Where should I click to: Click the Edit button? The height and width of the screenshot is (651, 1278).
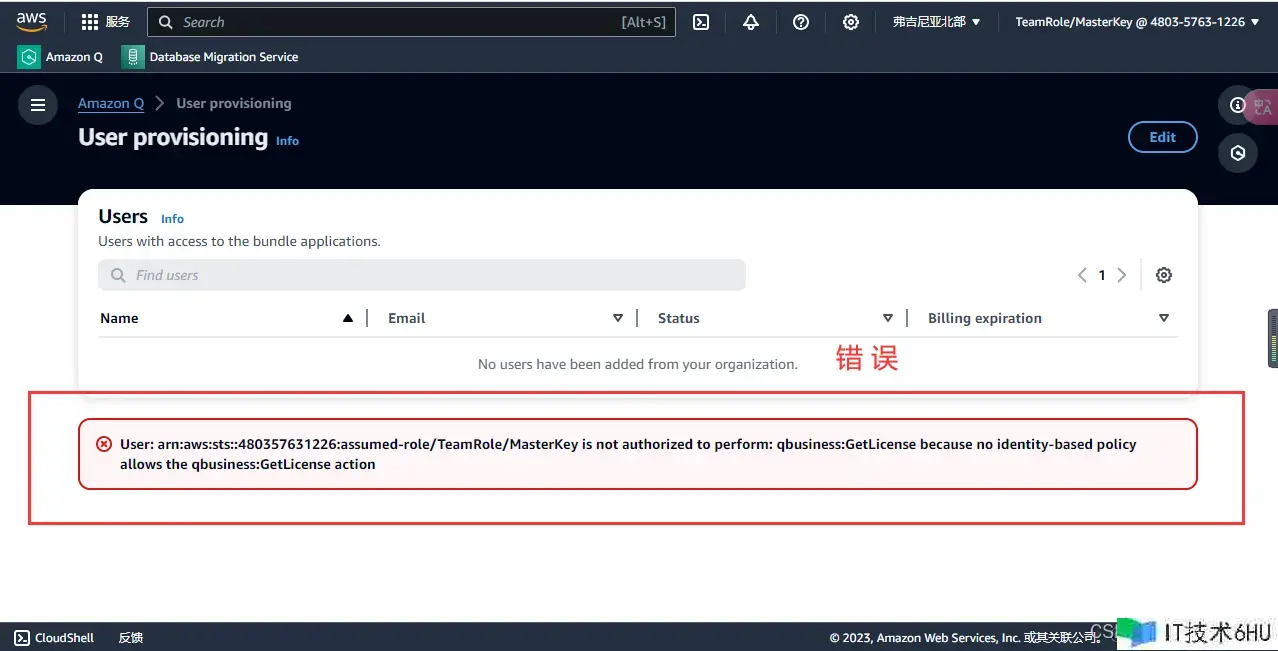pos(1163,137)
